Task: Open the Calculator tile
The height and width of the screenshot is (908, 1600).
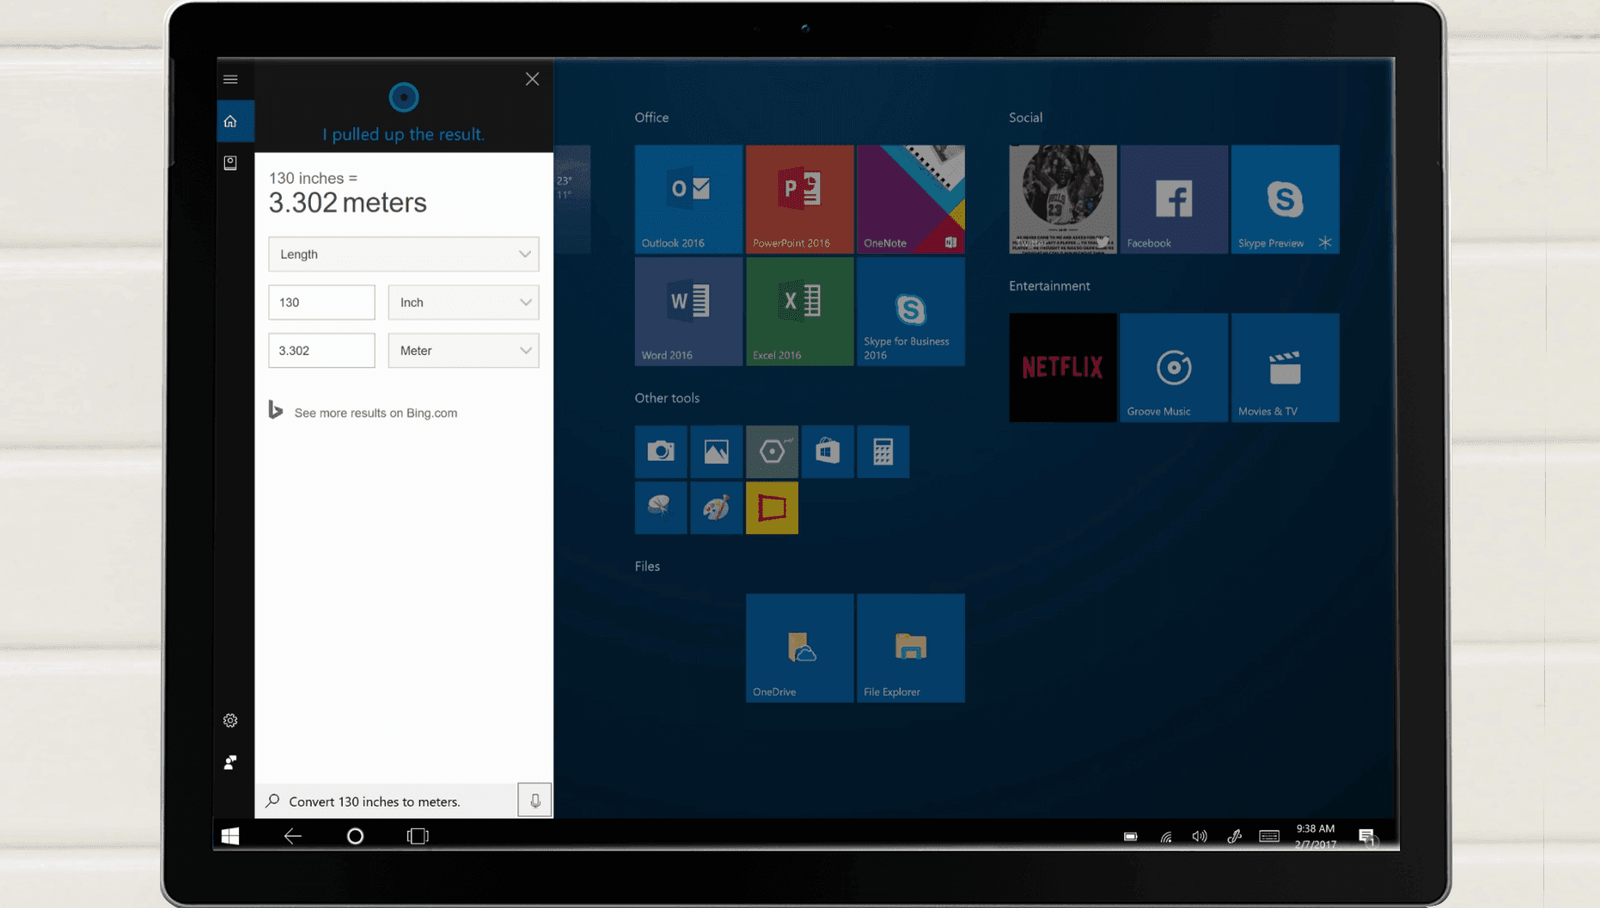Action: pyautogui.click(x=883, y=452)
